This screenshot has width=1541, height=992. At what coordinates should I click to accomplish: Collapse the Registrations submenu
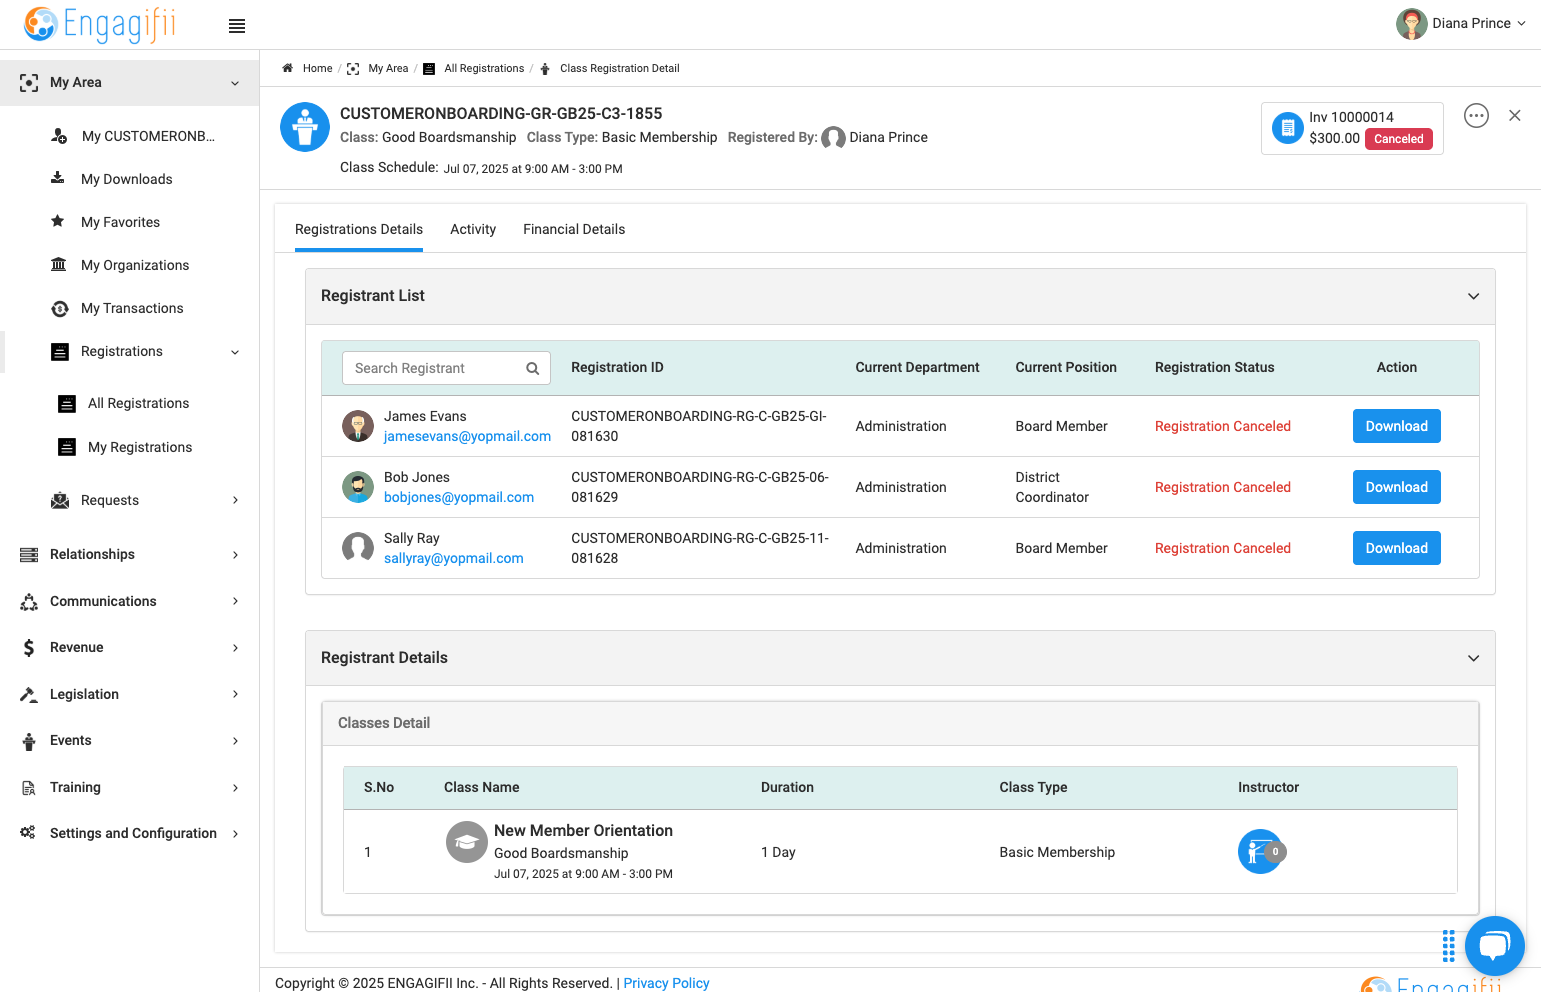click(235, 352)
